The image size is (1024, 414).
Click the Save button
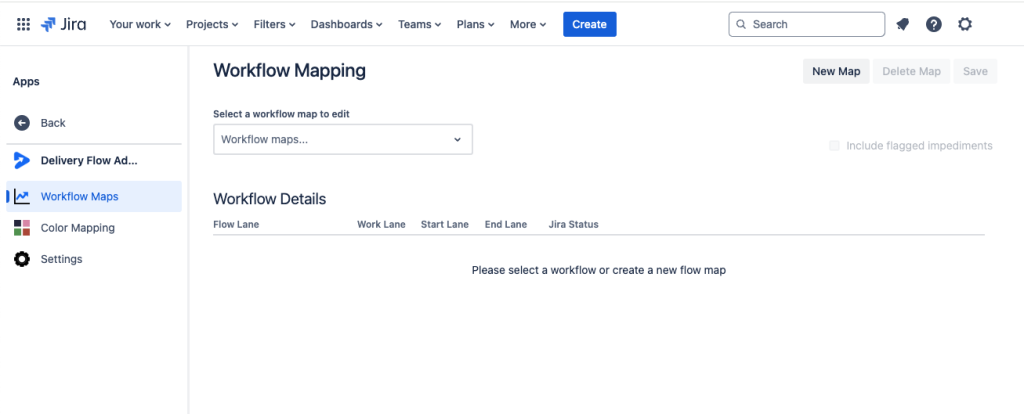tap(975, 71)
